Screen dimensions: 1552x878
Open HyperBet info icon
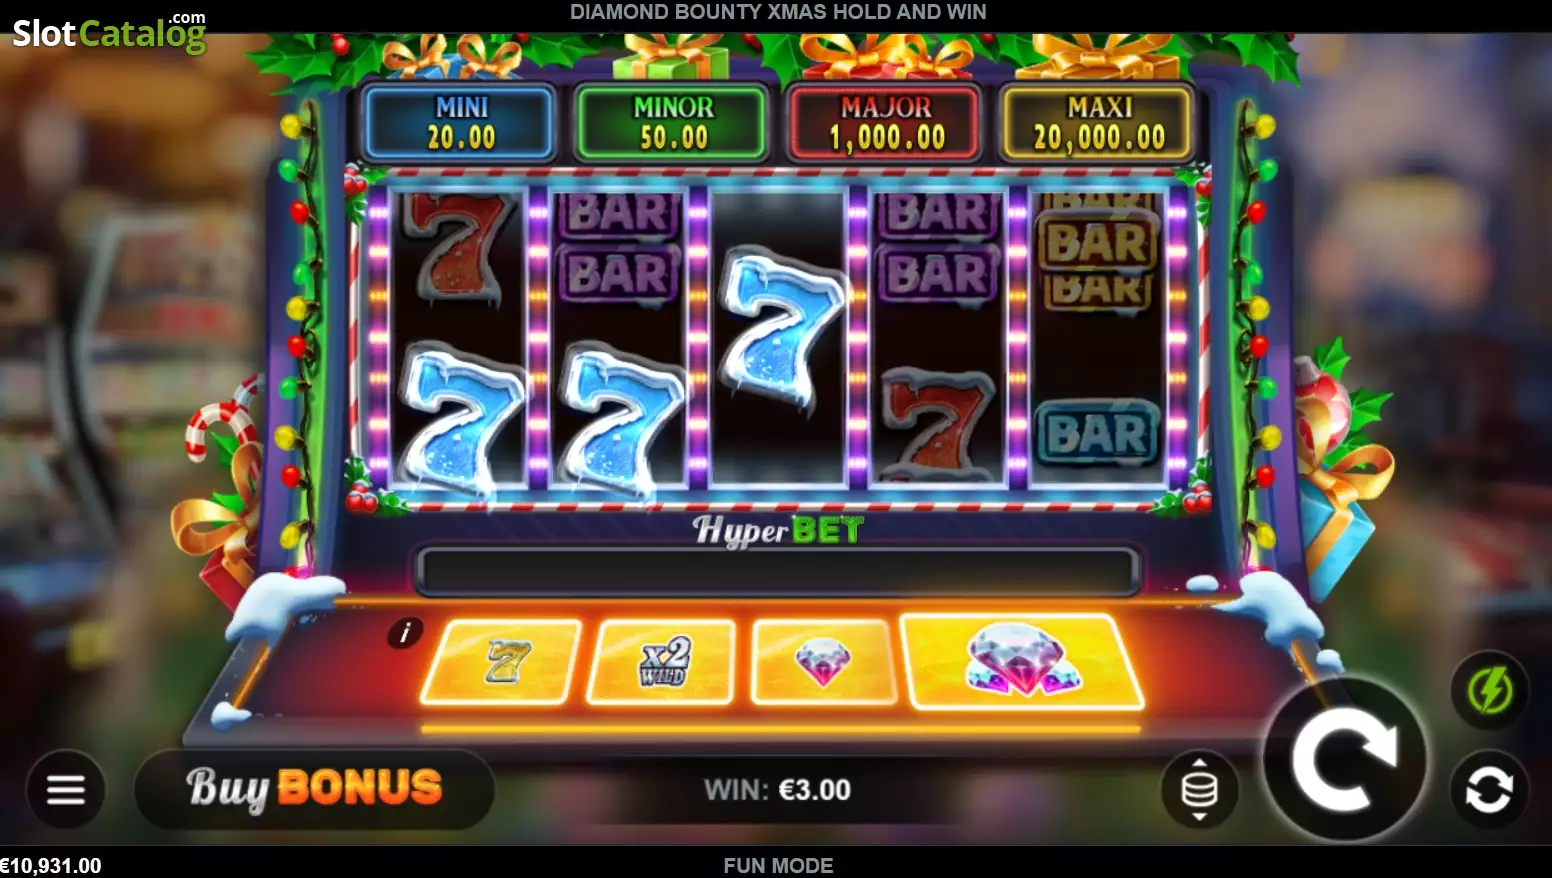[405, 632]
